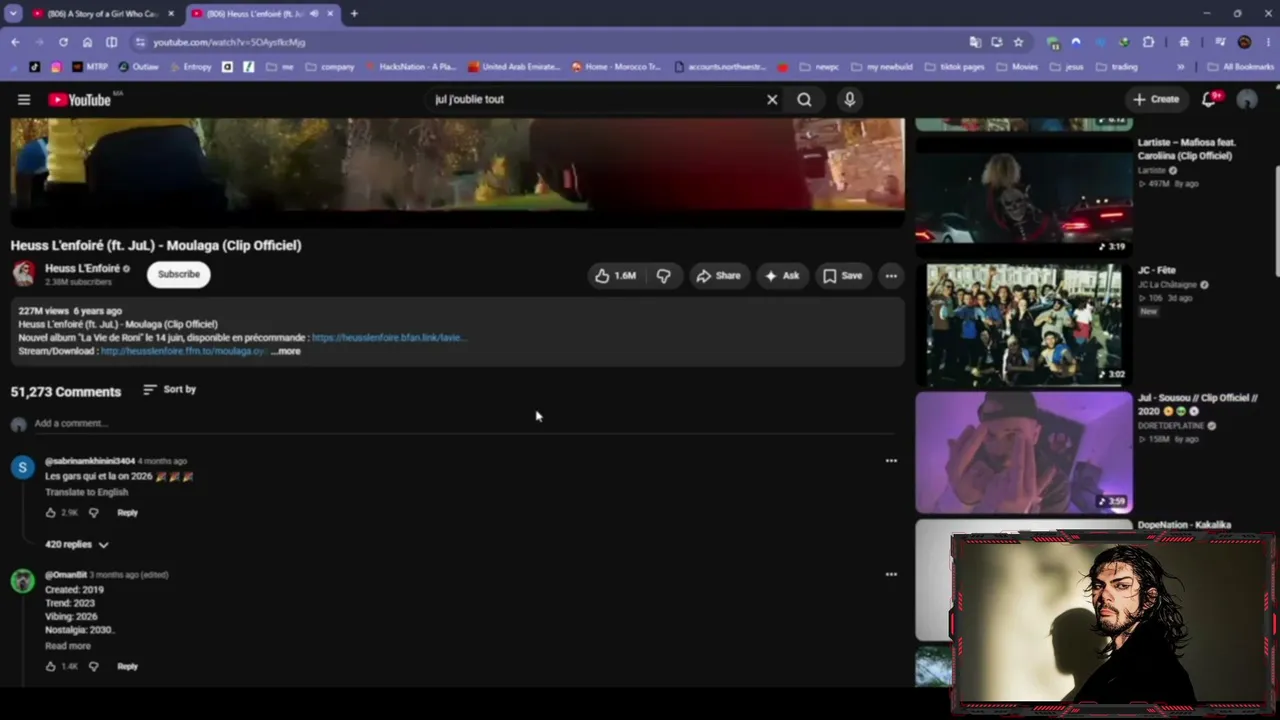Screen dimensions: 1280x720
Task: Open more actions under the video
Action: click(891, 276)
